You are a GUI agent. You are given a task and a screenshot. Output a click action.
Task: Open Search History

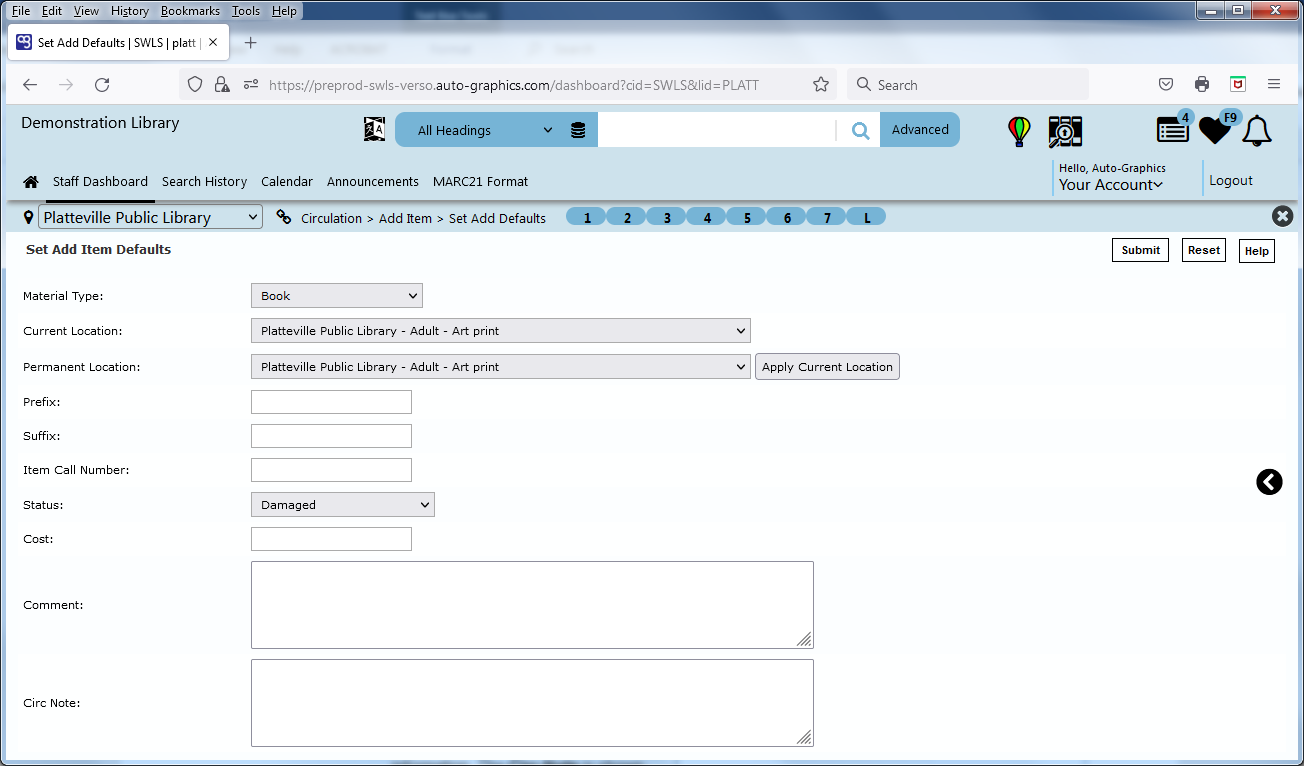[204, 182]
